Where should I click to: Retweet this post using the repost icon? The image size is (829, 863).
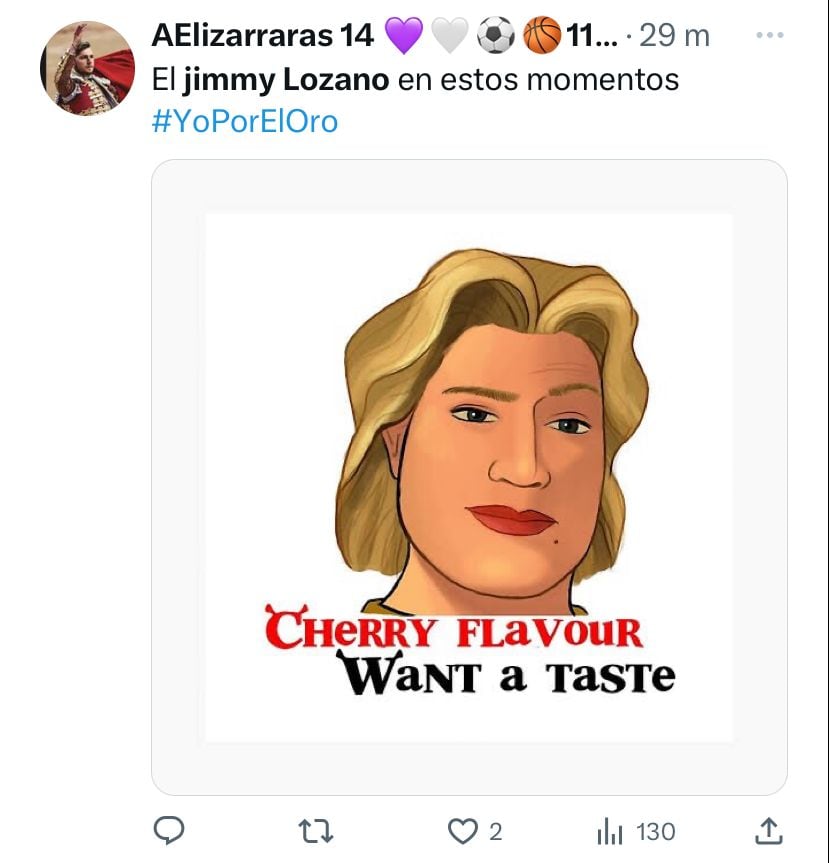pos(316,830)
